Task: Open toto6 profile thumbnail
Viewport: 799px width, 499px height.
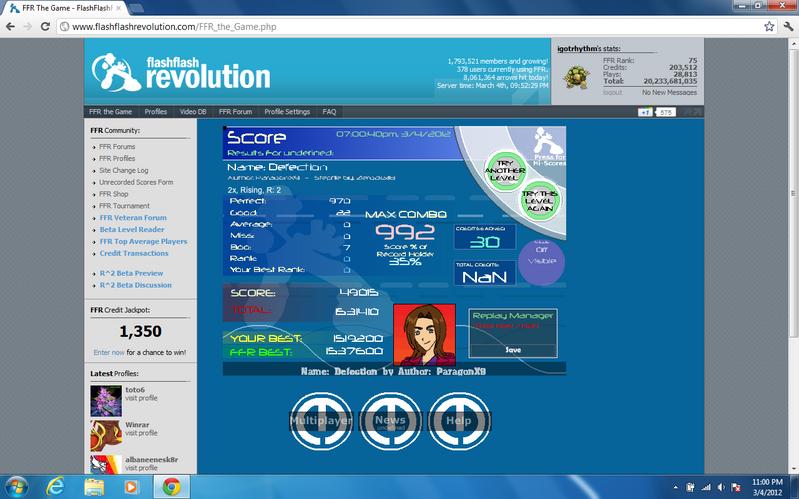Action: [106, 401]
